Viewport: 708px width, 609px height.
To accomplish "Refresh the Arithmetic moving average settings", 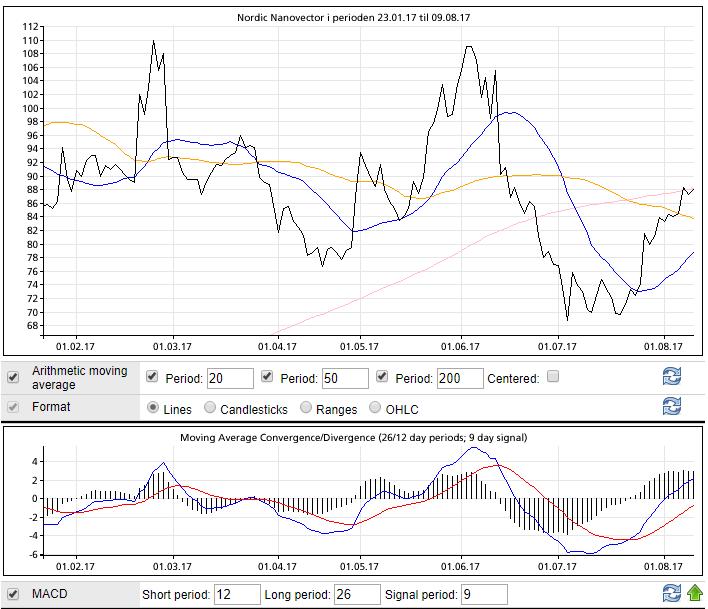I will [x=672, y=377].
